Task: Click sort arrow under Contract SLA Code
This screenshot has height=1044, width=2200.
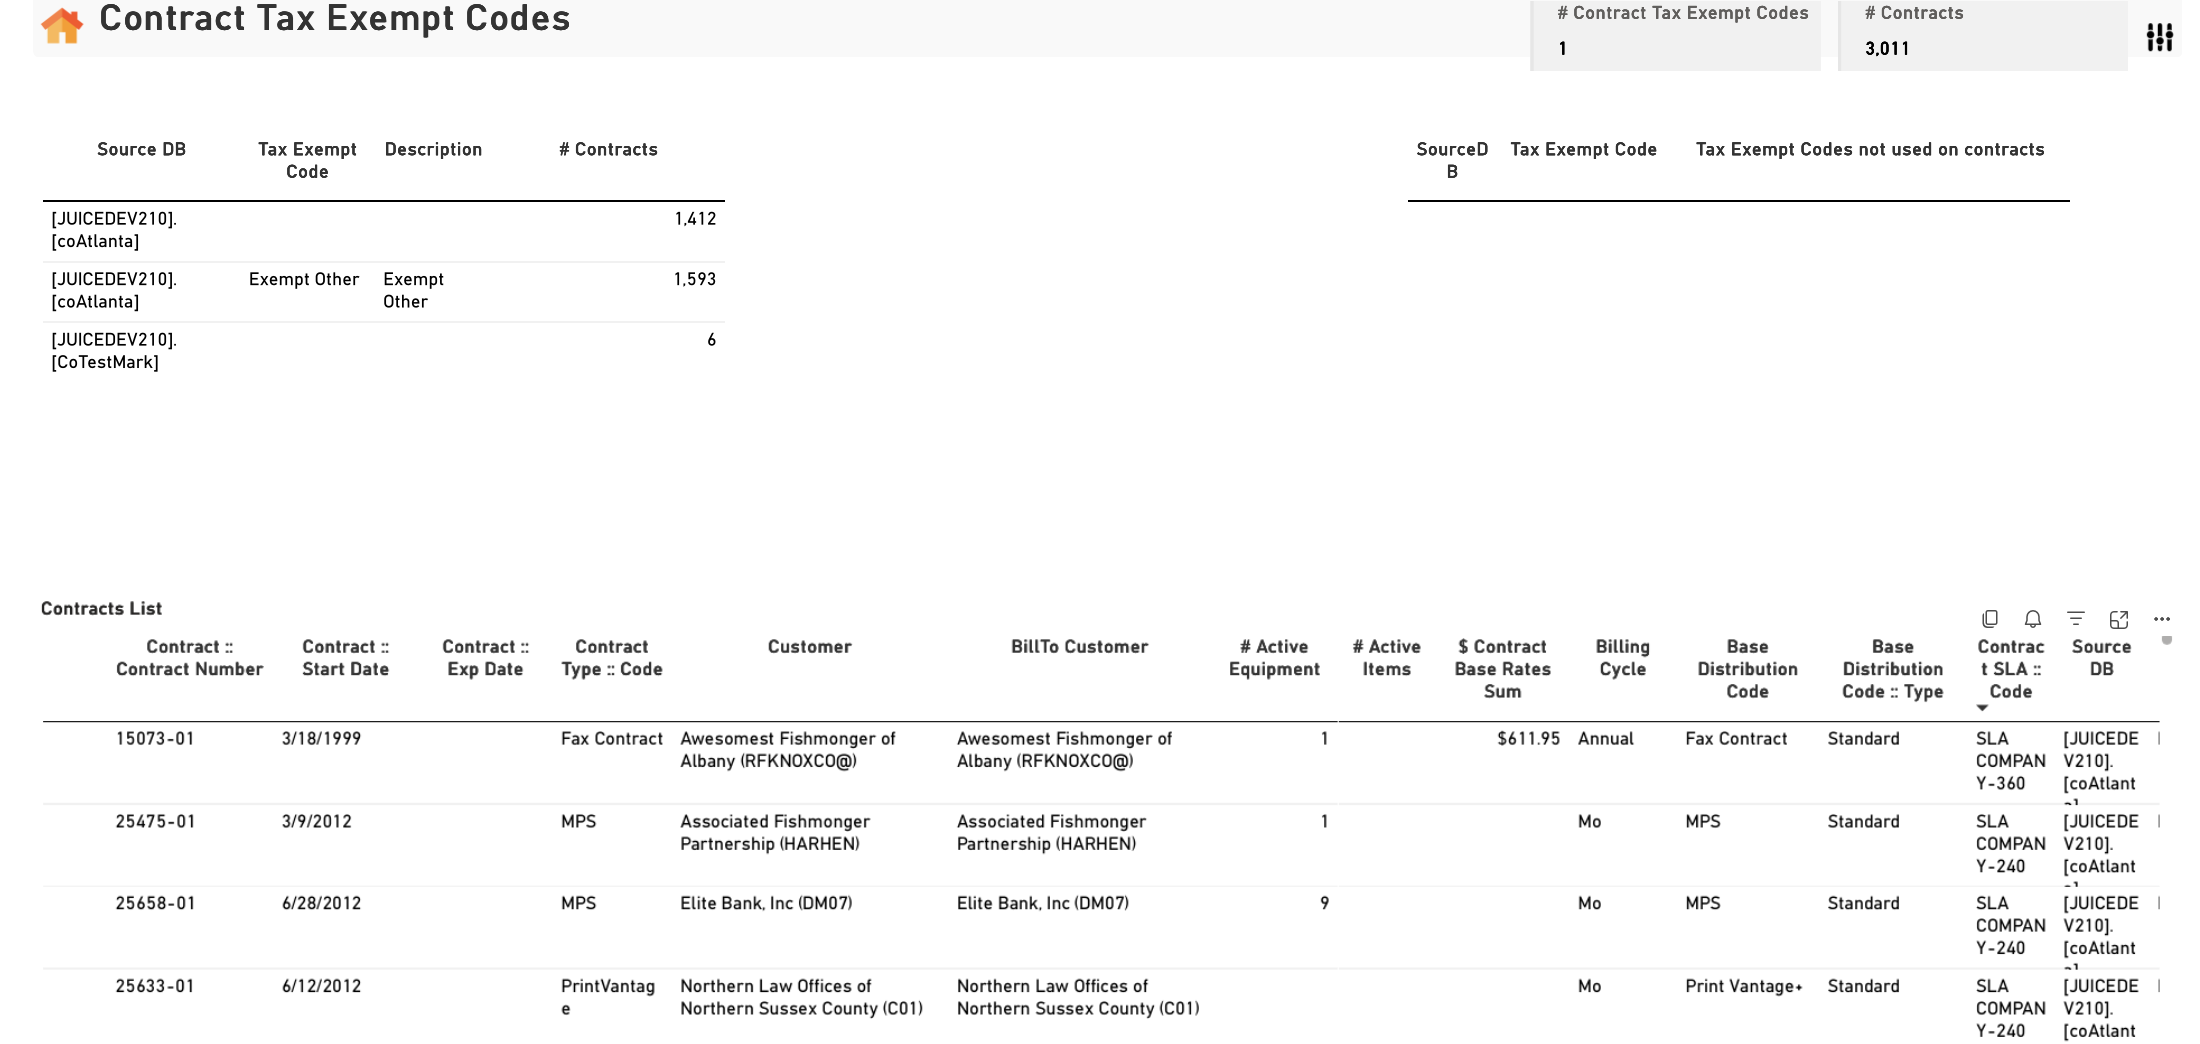Action: pos(1982,708)
